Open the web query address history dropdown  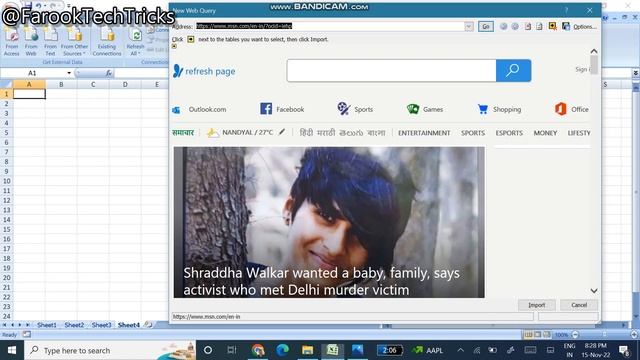click(x=469, y=27)
